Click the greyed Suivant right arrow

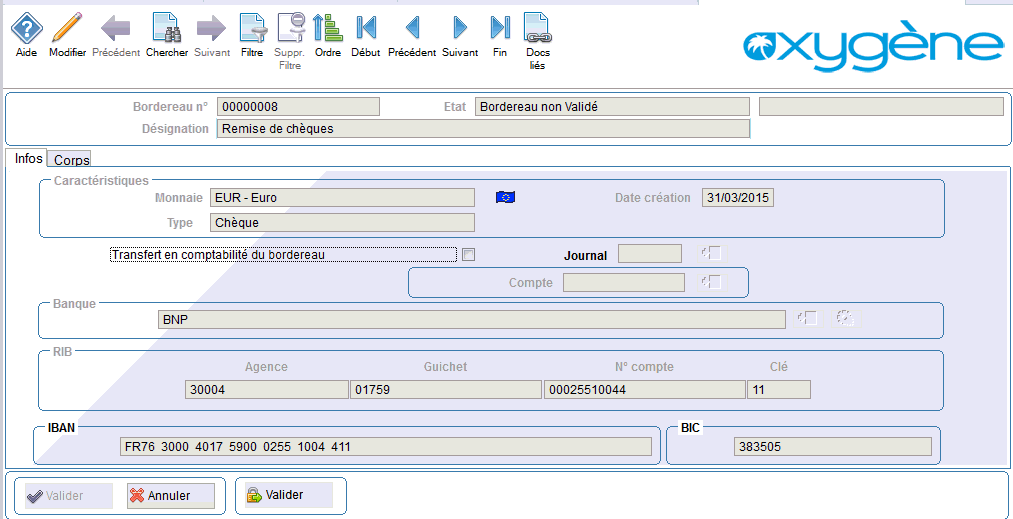click(x=211, y=28)
